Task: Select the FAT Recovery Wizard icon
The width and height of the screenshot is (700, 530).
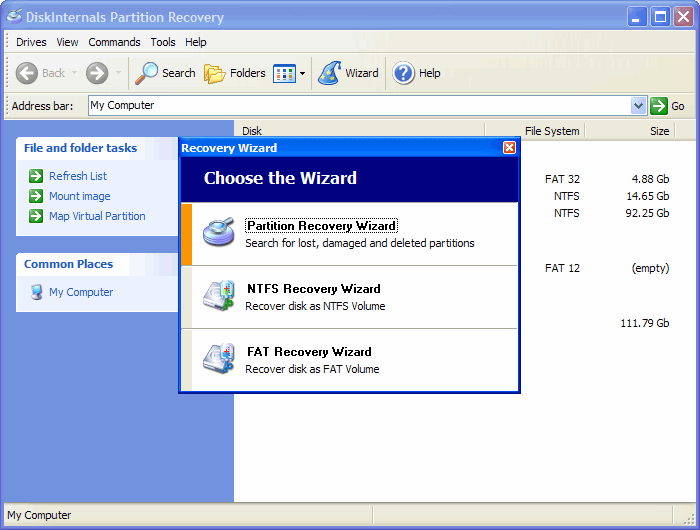Action: [218, 359]
